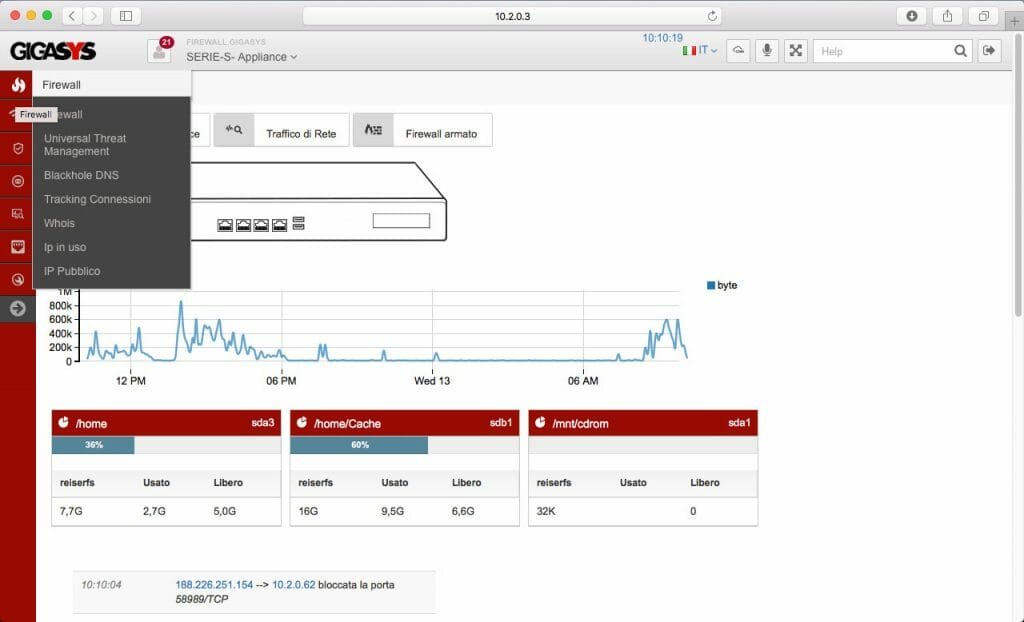1024x622 pixels.
Task: Click the network port icon in sidebar
Action: tap(18, 246)
